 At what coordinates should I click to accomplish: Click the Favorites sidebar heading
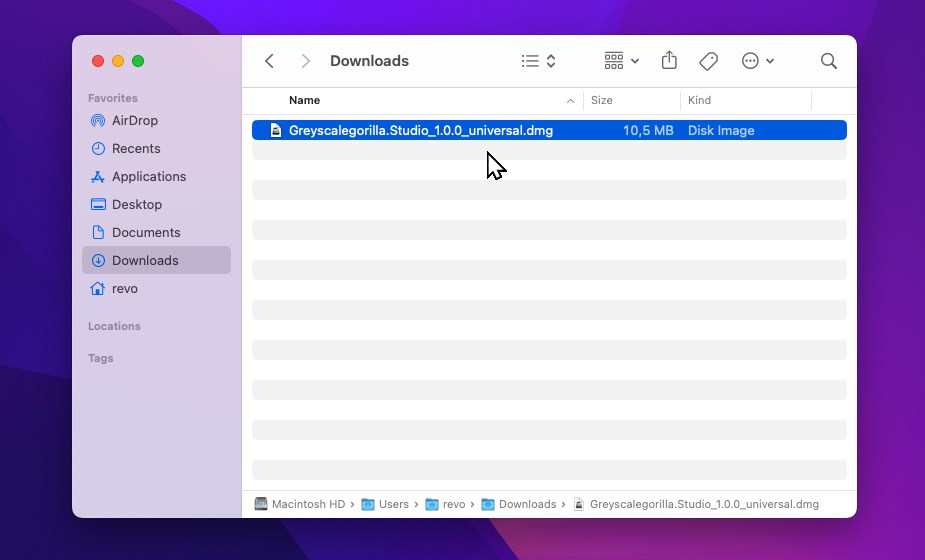(113, 98)
